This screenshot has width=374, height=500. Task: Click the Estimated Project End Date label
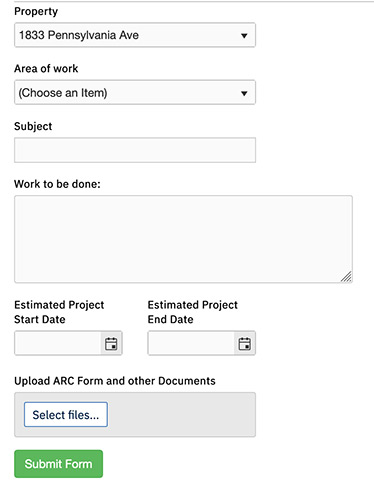(193, 312)
